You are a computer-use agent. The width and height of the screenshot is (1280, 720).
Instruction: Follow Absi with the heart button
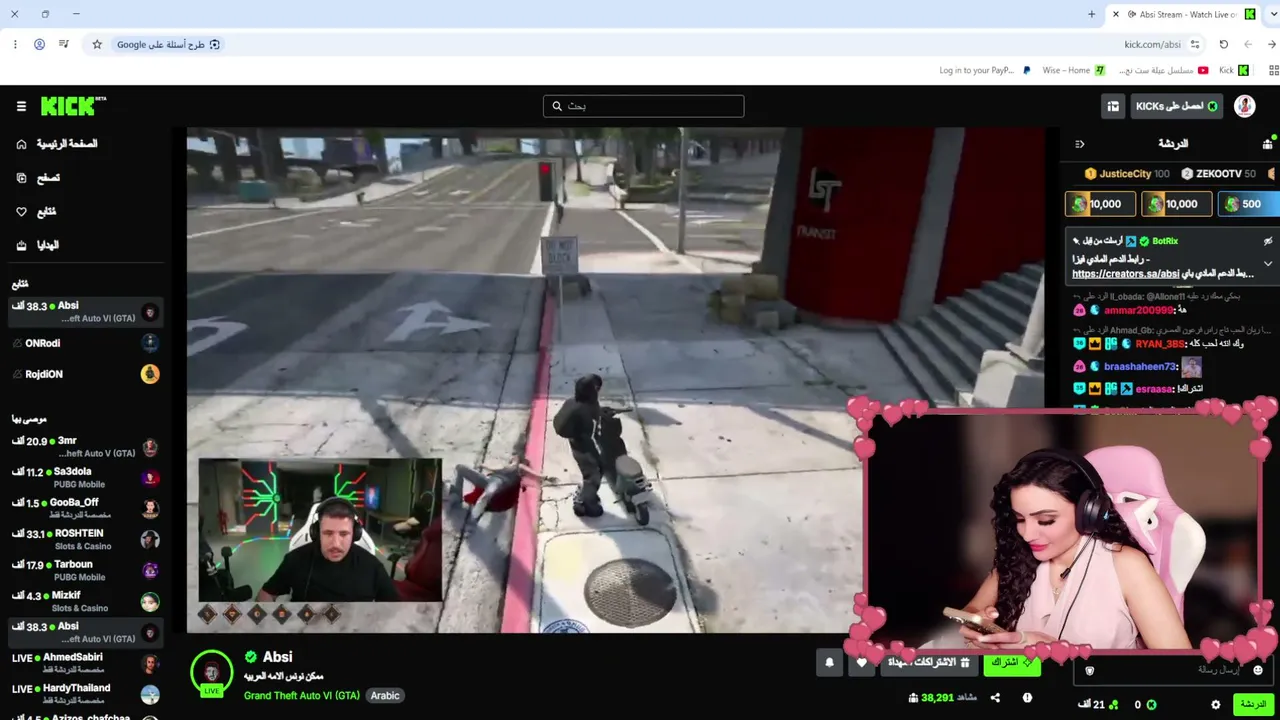coord(862,662)
